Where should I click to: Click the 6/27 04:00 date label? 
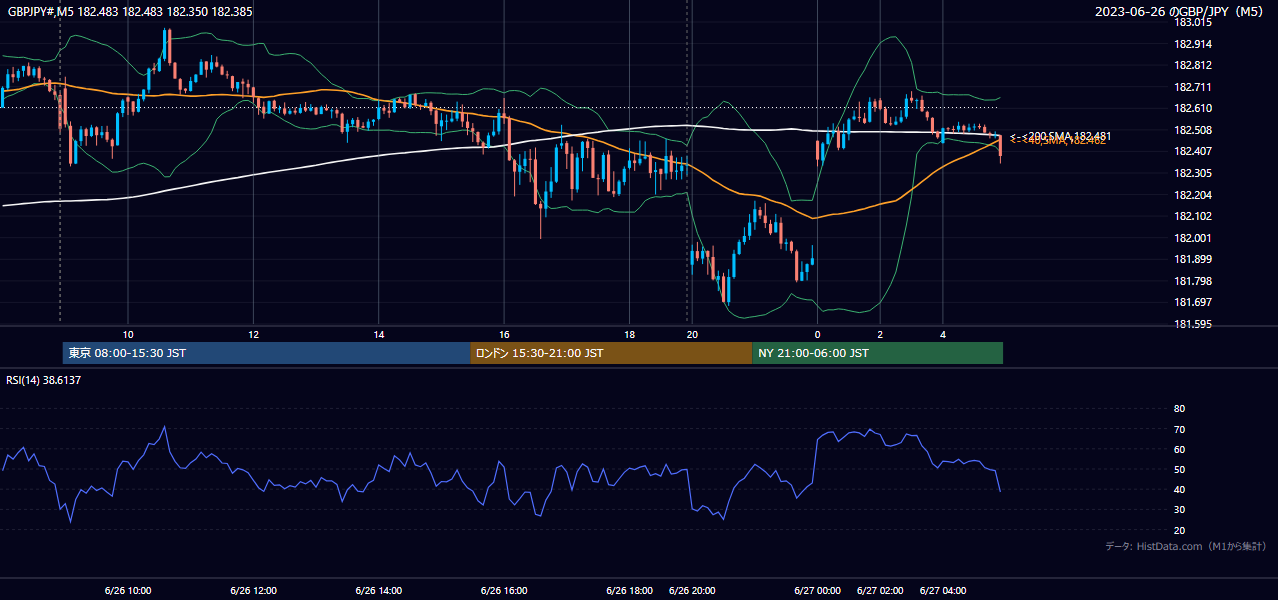(x=943, y=590)
